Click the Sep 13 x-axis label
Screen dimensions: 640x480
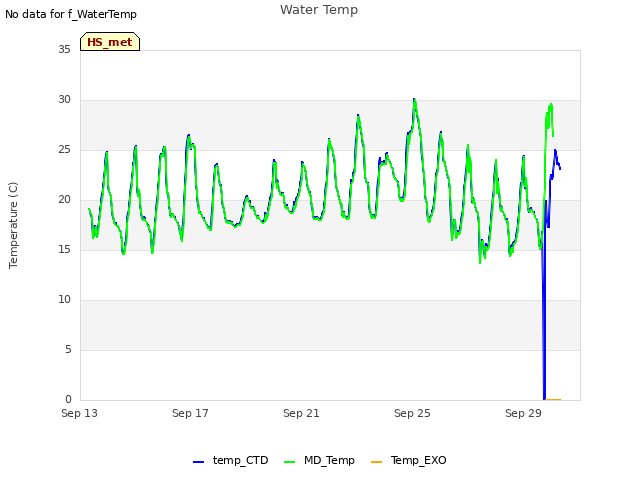pos(80,413)
